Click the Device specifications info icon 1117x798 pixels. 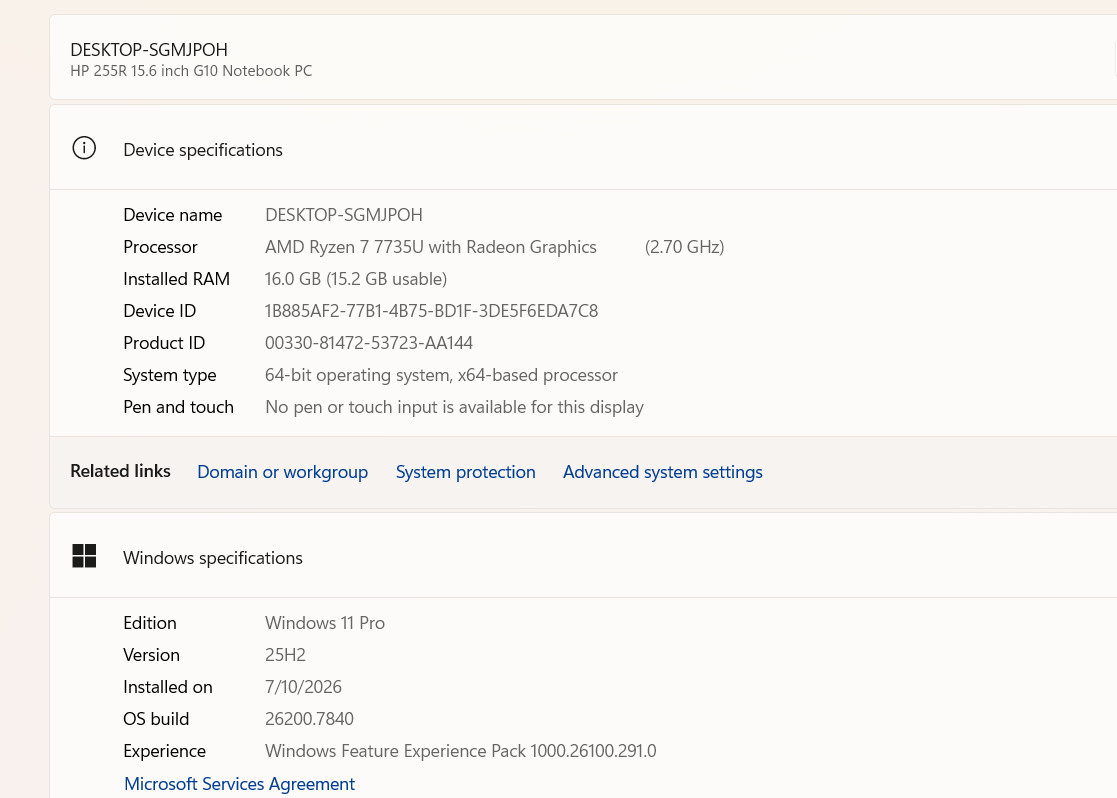(x=84, y=148)
